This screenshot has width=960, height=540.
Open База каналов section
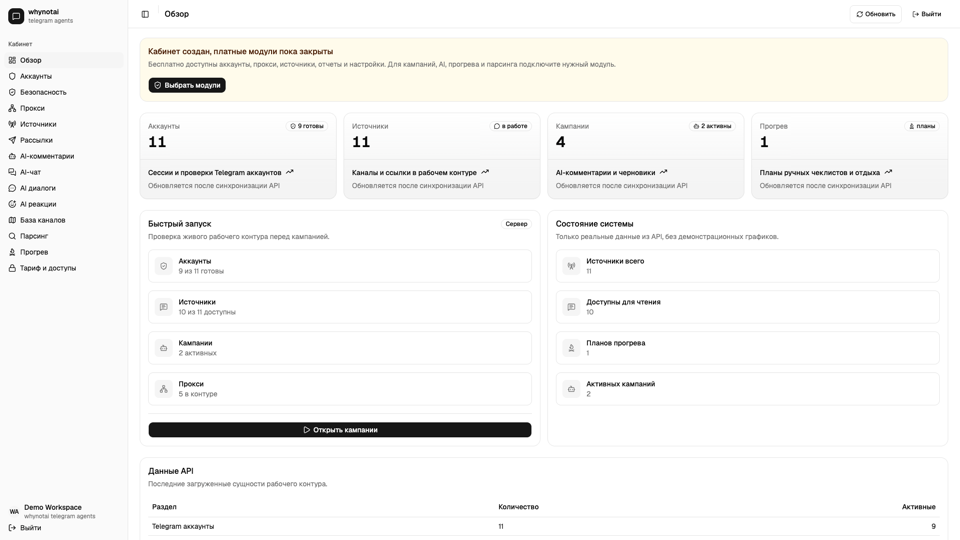[64, 220]
